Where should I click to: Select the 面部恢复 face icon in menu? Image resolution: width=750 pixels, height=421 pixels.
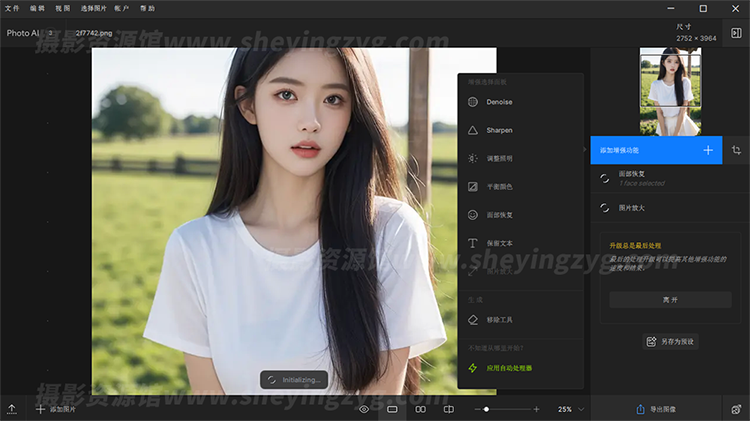pos(473,215)
